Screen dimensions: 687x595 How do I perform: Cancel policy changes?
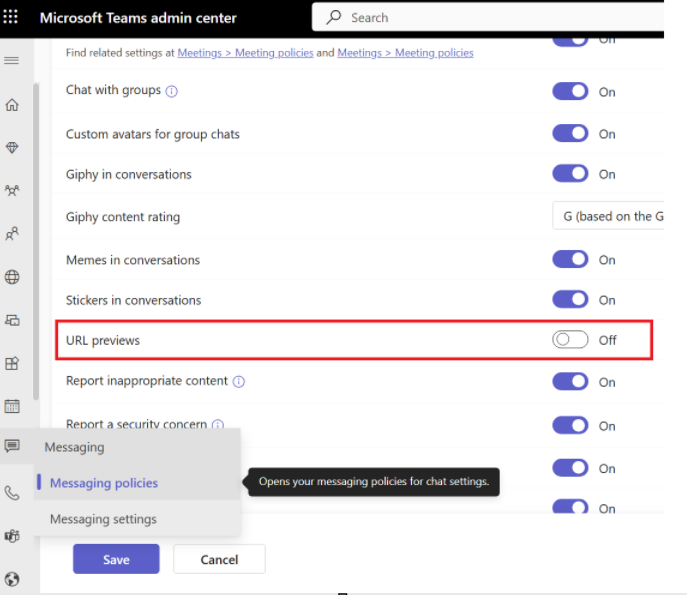[219, 559]
